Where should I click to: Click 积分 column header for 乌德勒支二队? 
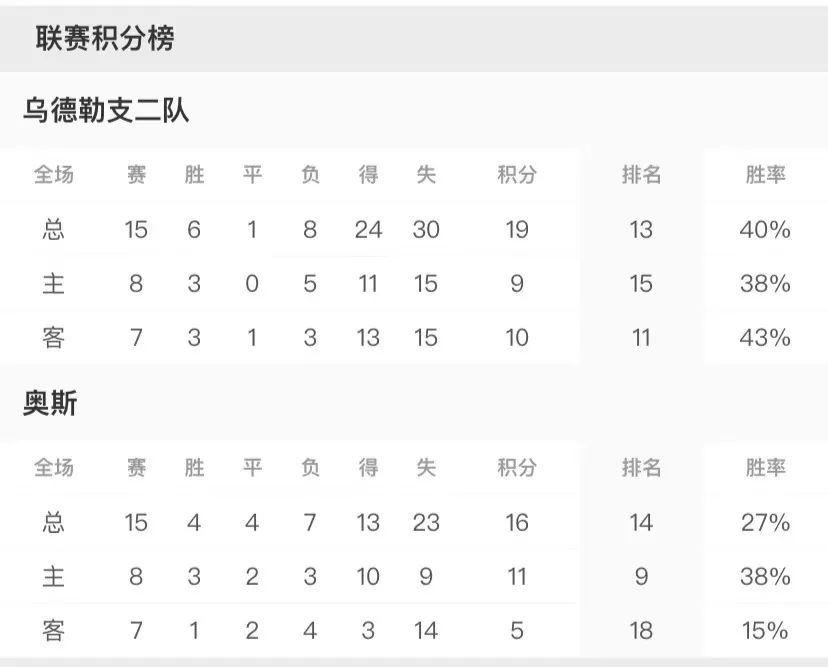pyautogui.click(x=516, y=175)
